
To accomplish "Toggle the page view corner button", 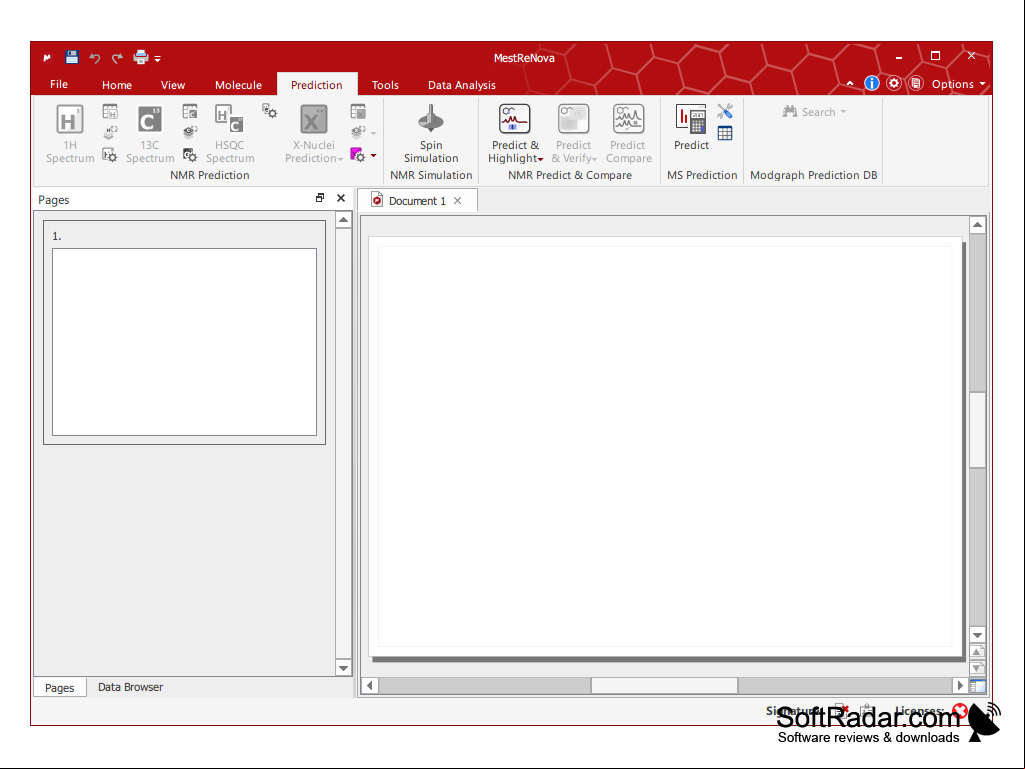I will (977, 686).
